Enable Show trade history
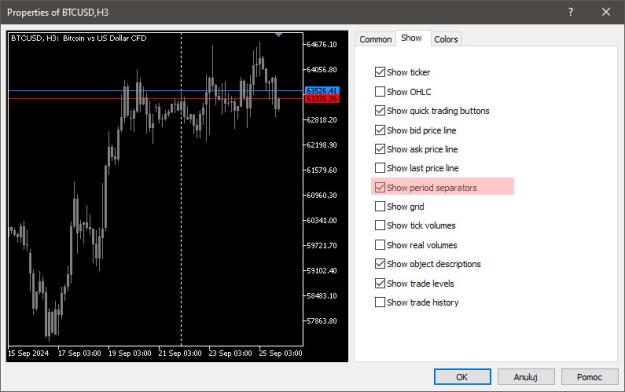Viewport: 625px width, 392px height. click(x=380, y=302)
